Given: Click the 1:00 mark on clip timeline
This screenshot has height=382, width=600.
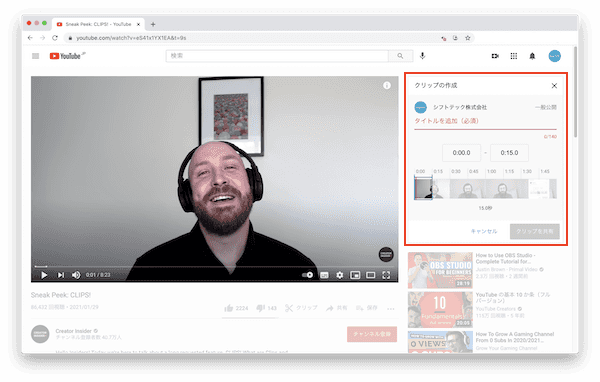Looking at the screenshot, I should coord(491,171).
